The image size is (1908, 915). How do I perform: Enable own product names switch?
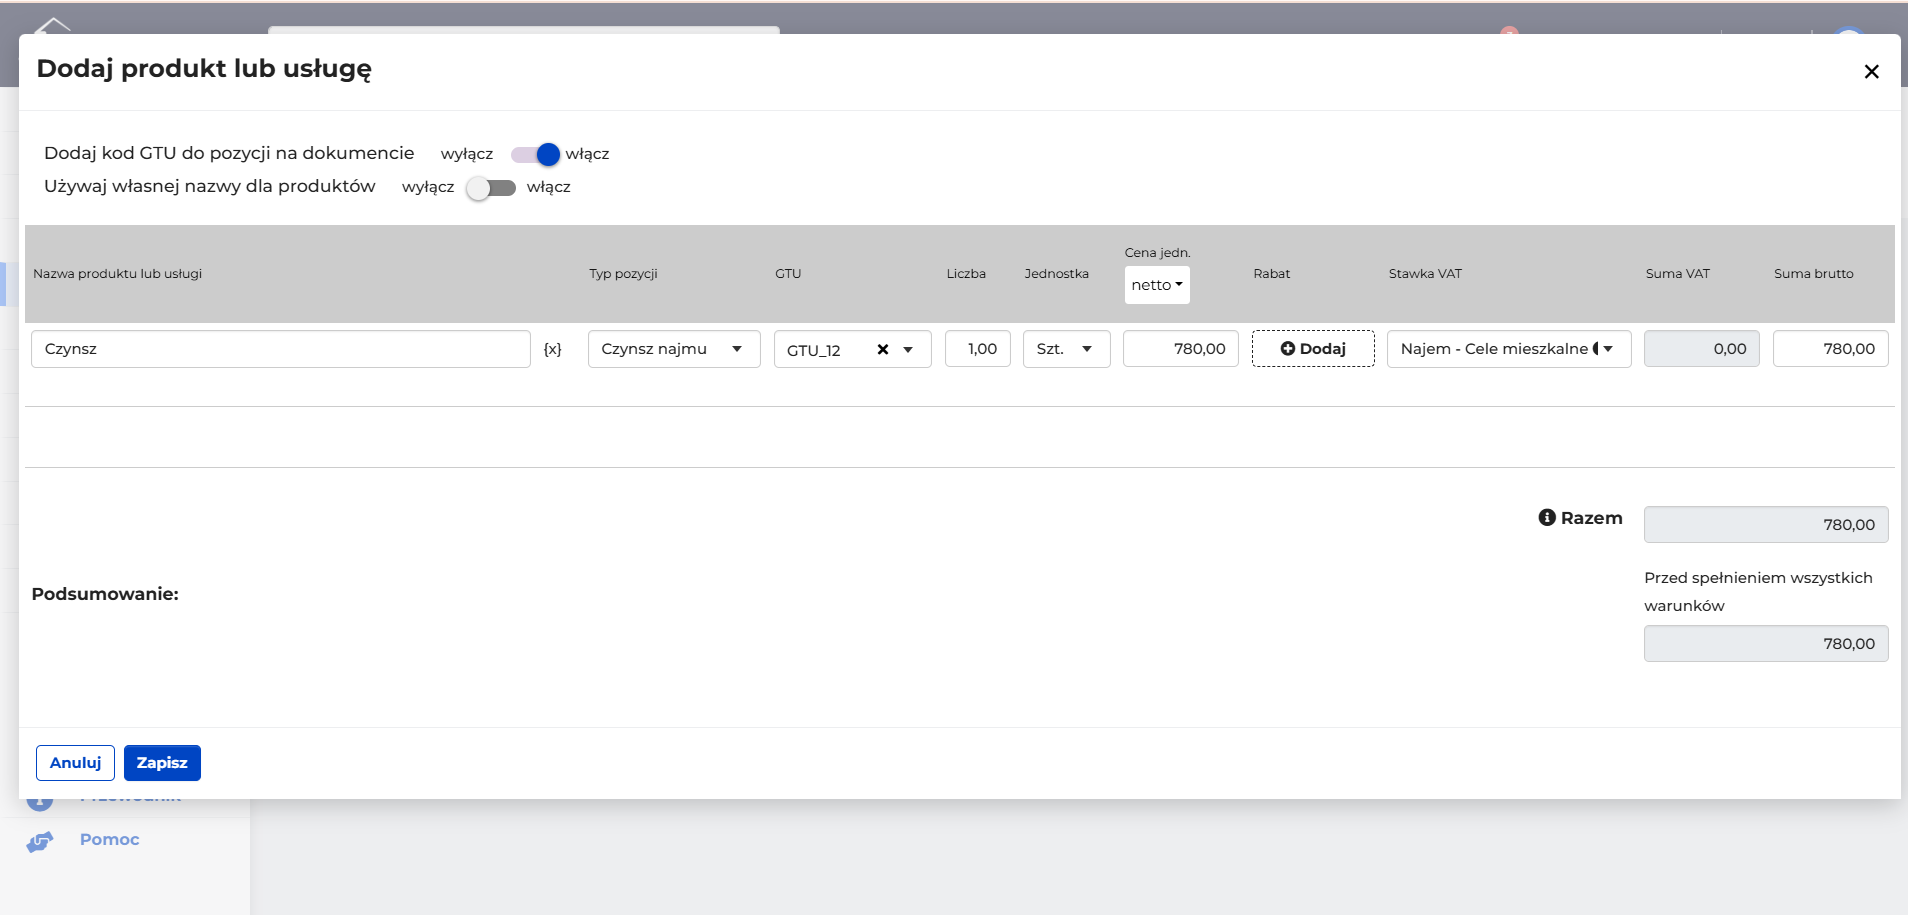coord(490,187)
